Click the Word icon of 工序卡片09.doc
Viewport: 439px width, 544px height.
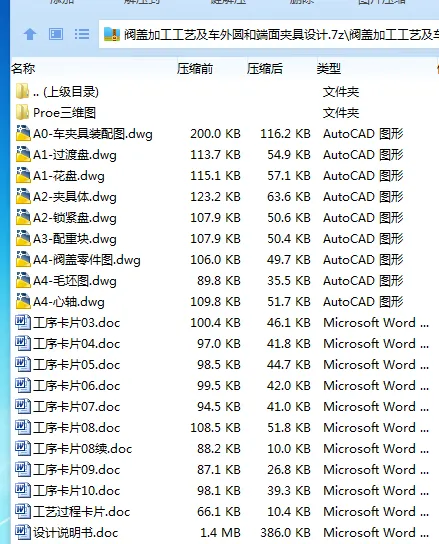(23, 469)
